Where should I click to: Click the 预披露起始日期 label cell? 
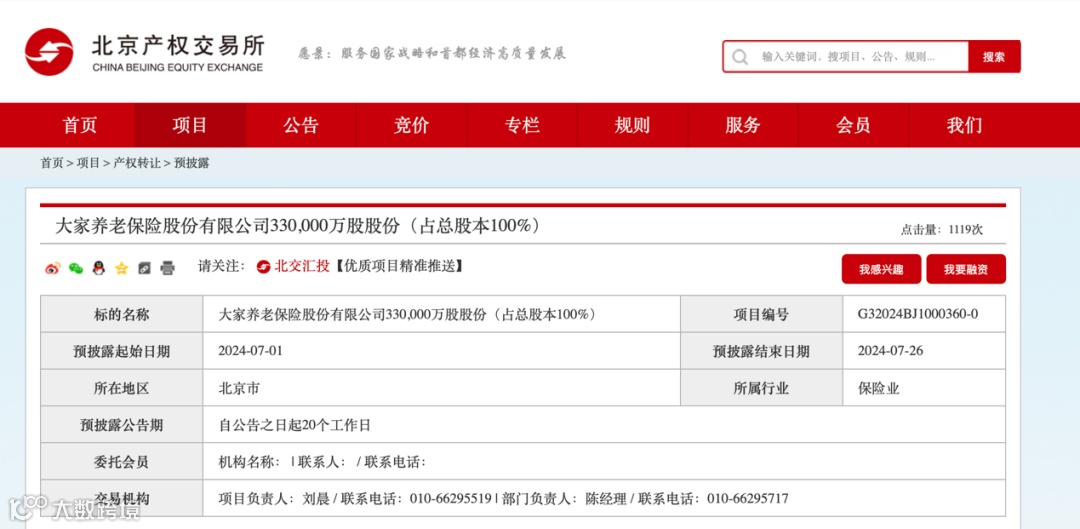pos(122,351)
